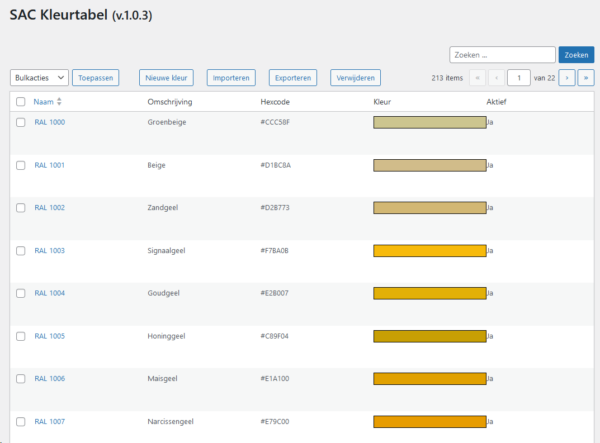Click the Importeren button
Image resolution: width=600 pixels, height=443 pixels.
[229, 77]
